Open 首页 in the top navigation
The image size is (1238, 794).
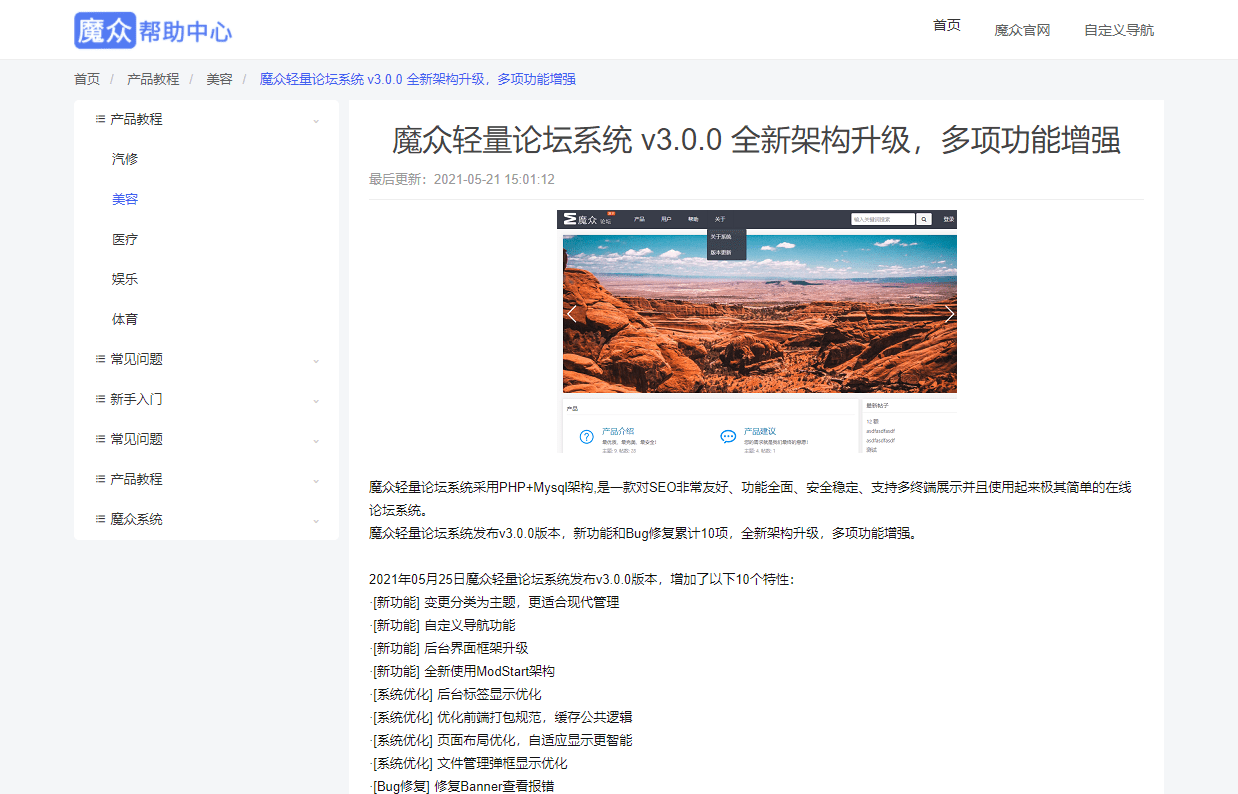tap(947, 25)
